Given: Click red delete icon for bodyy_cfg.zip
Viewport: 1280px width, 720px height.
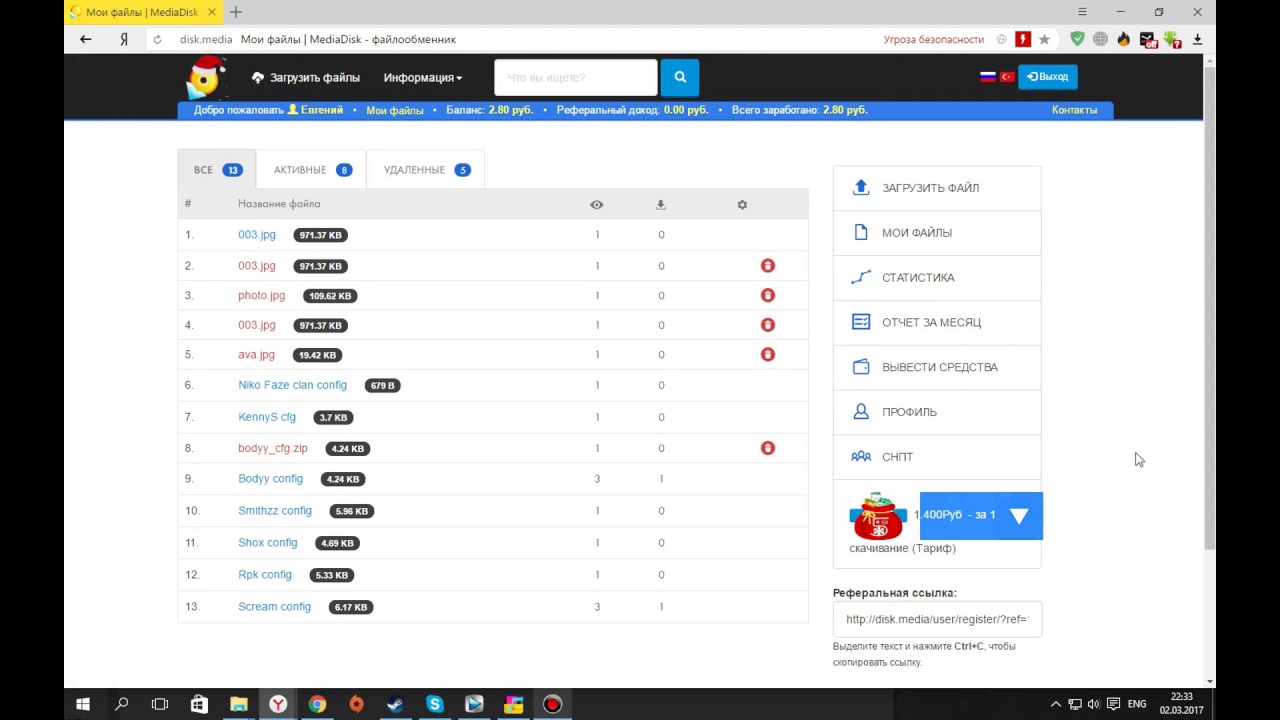Looking at the screenshot, I should point(767,448).
